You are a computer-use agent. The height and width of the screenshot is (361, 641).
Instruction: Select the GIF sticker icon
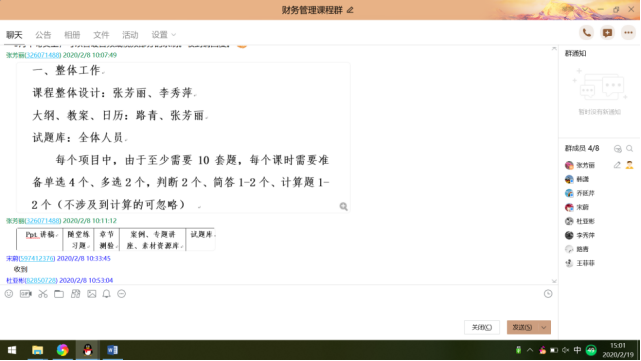coord(26,294)
